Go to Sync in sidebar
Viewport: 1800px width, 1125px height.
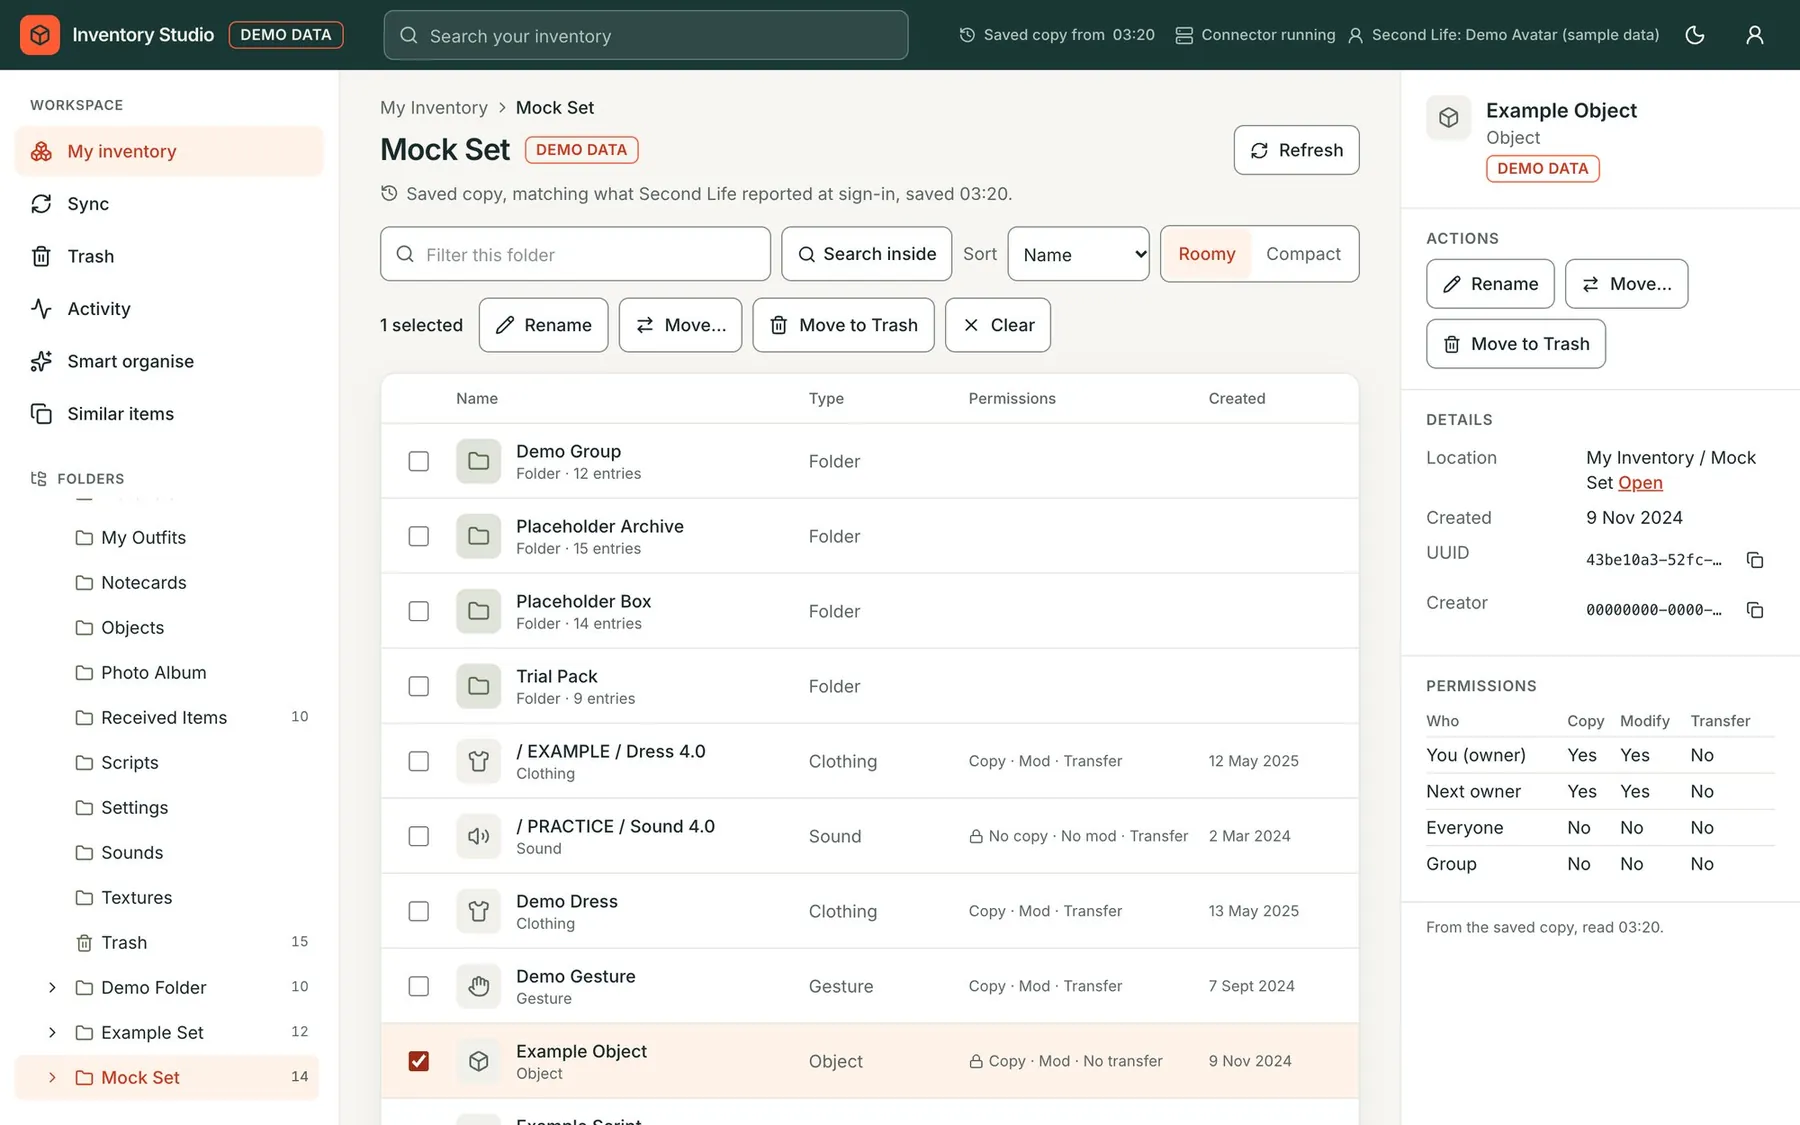169,204
